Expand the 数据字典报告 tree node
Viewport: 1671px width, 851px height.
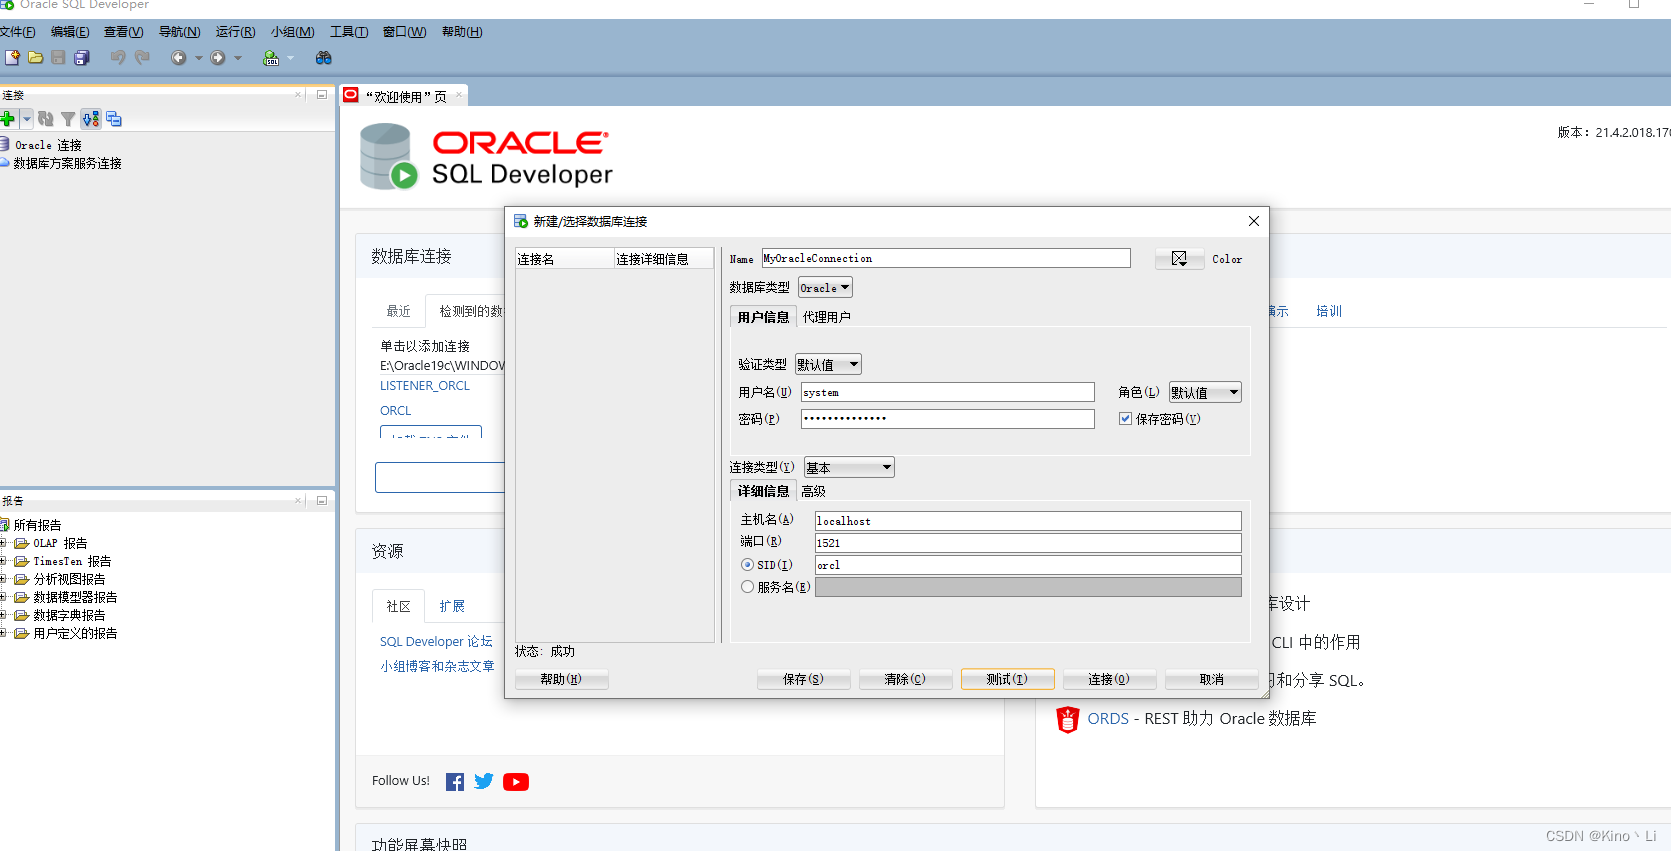[x=3, y=615]
